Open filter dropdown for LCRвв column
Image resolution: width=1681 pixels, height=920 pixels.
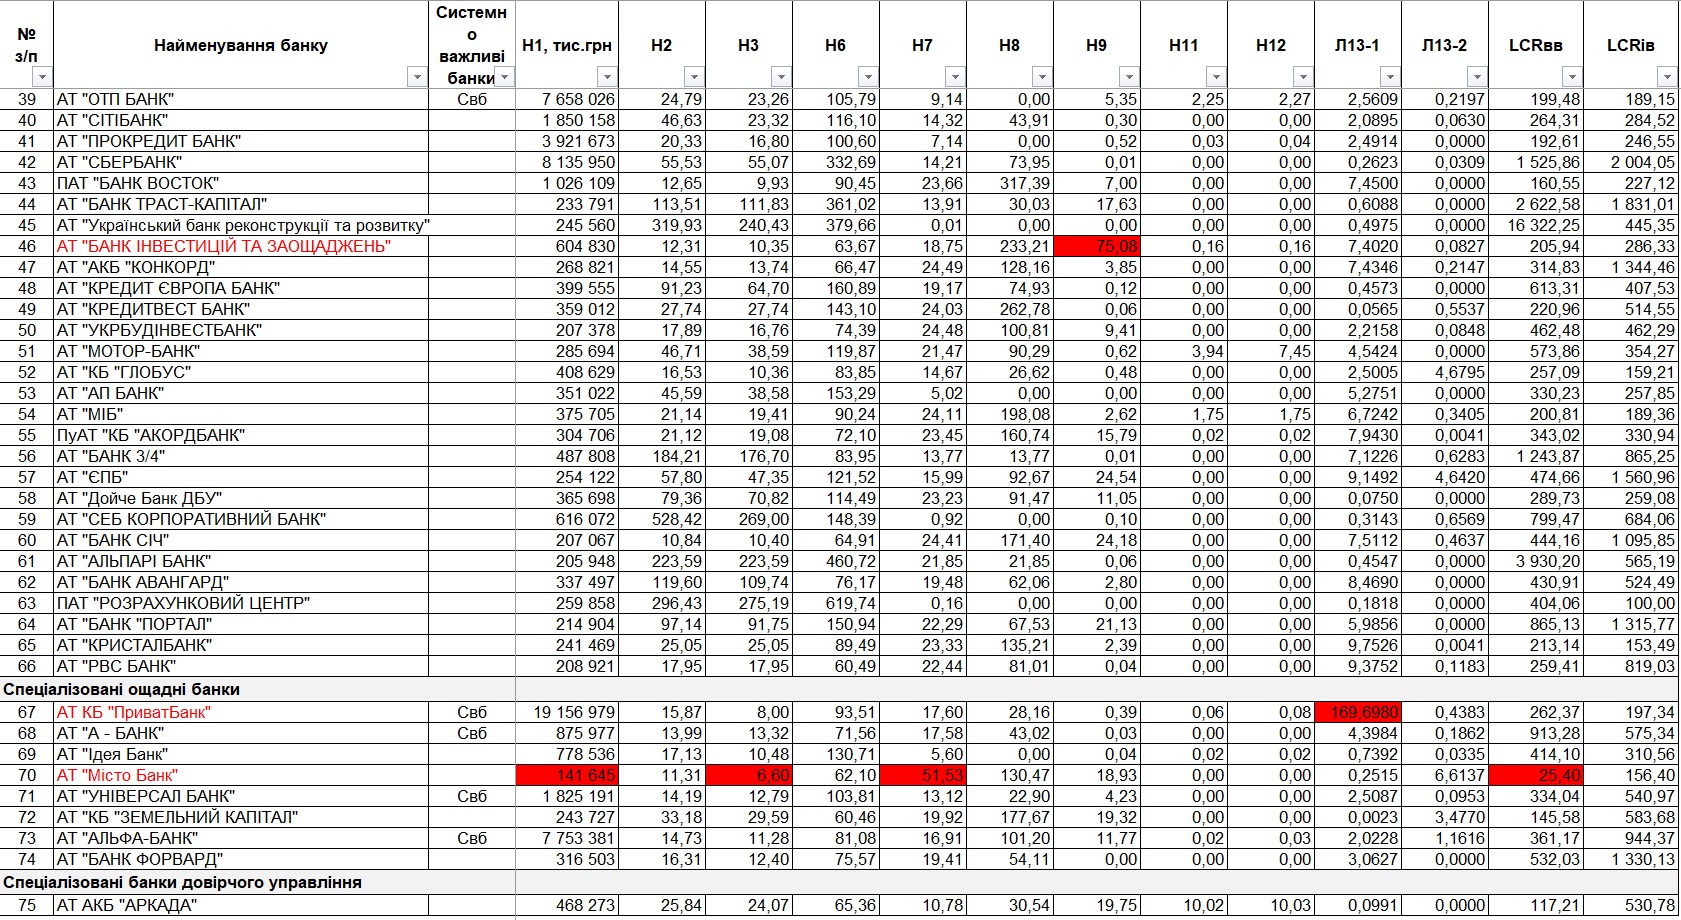click(1572, 77)
